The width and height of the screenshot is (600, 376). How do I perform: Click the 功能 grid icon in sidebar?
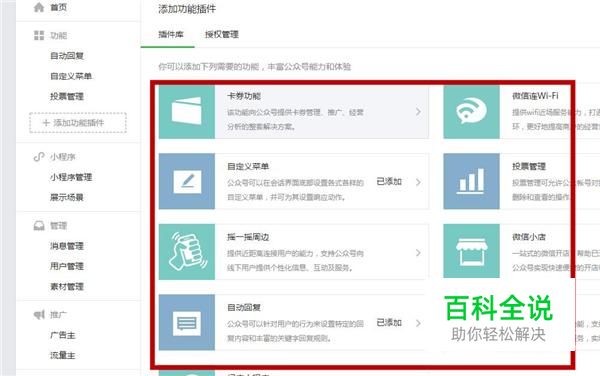[x=39, y=36]
